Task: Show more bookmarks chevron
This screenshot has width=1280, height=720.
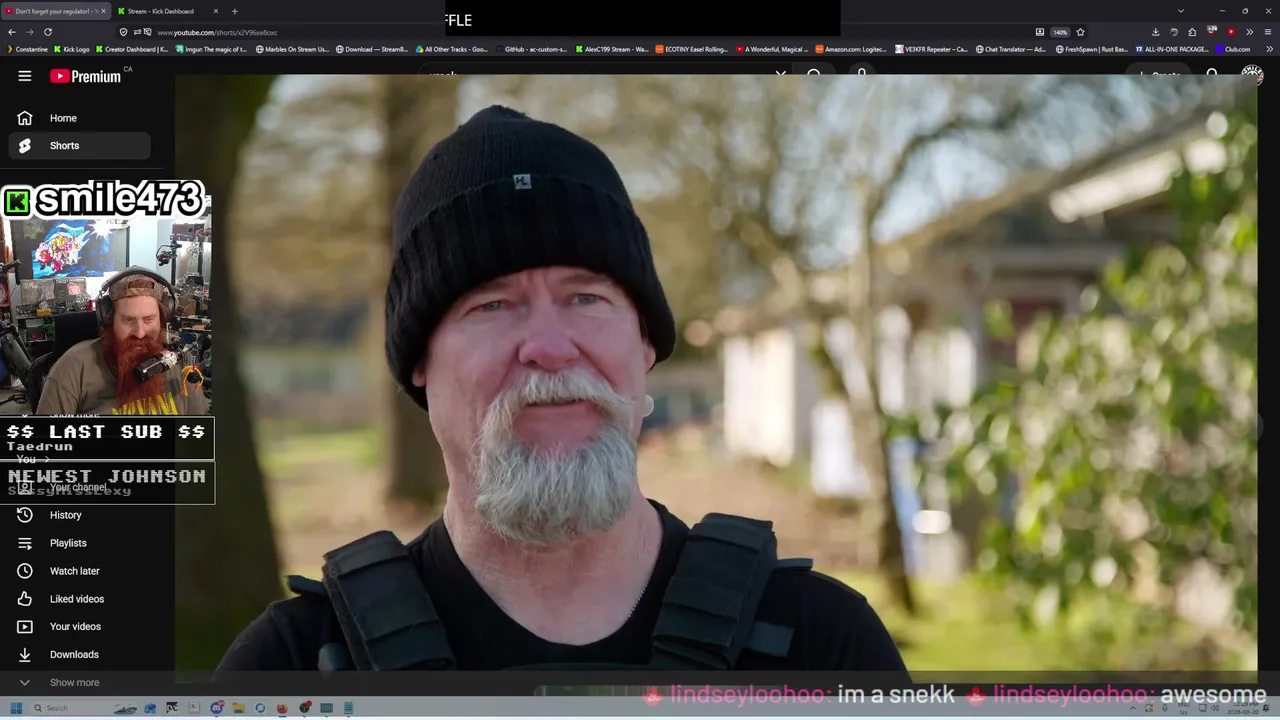Action: (1271, 49)
